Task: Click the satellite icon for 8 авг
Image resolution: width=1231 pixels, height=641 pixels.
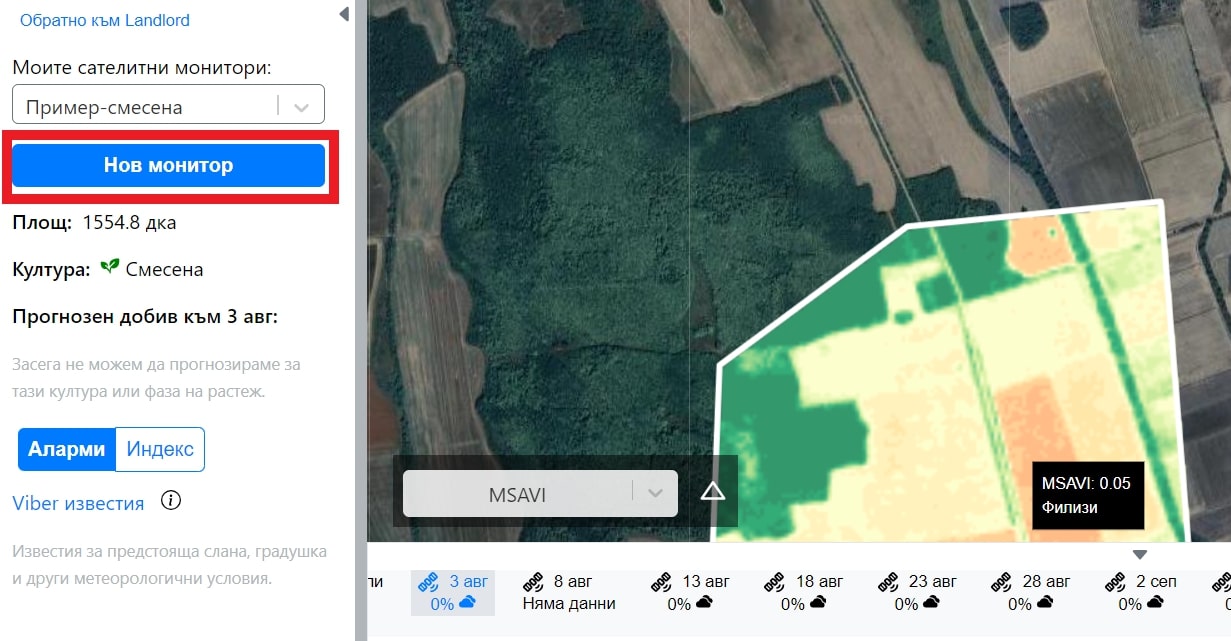Action: point(534,581)
